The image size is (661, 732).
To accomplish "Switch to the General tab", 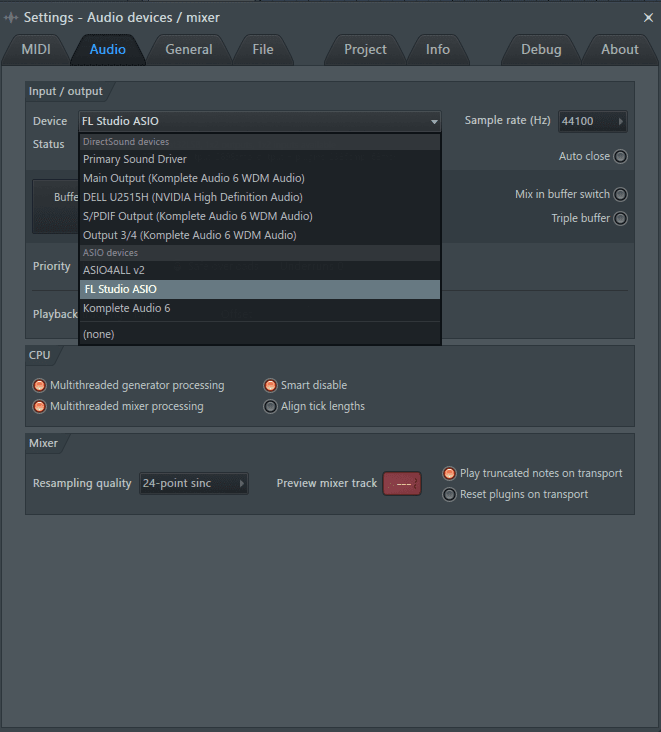I will tap(189, 49).
